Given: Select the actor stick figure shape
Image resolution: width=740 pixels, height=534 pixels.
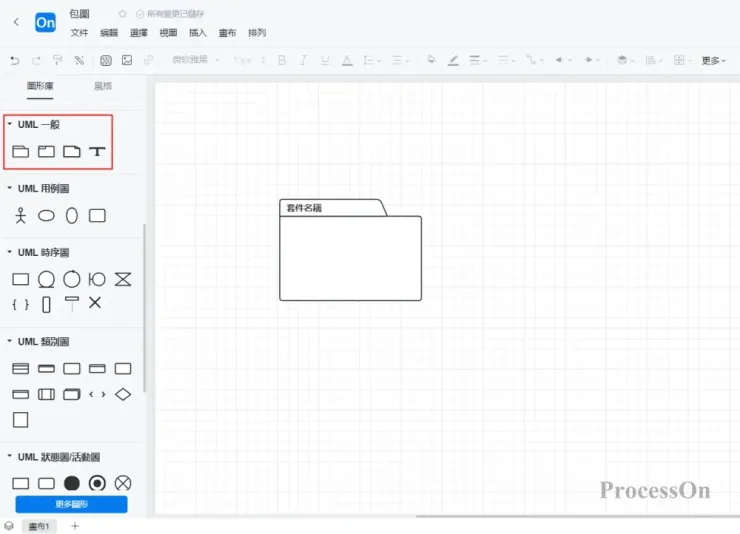Looking at the screenshot, I should pos(20,216).
